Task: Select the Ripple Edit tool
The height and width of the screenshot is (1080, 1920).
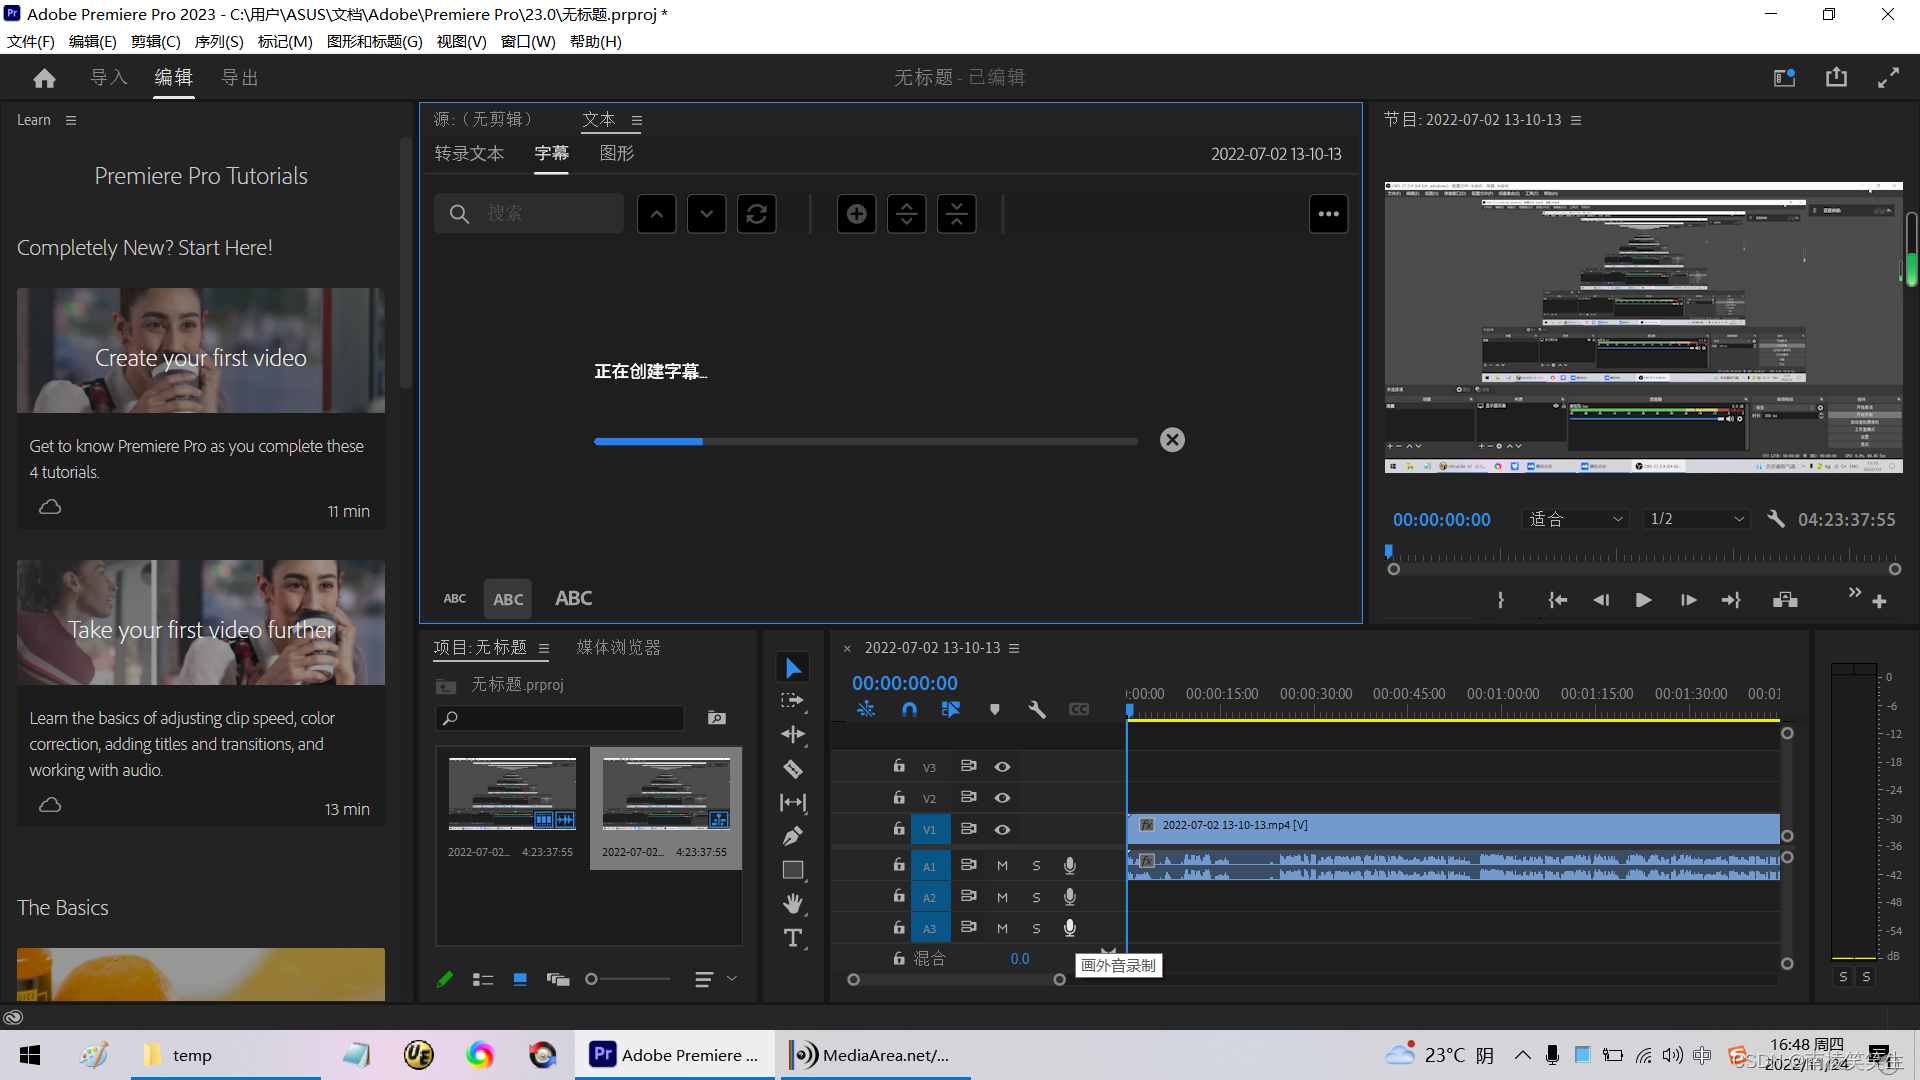Action: tap(793, 734)
